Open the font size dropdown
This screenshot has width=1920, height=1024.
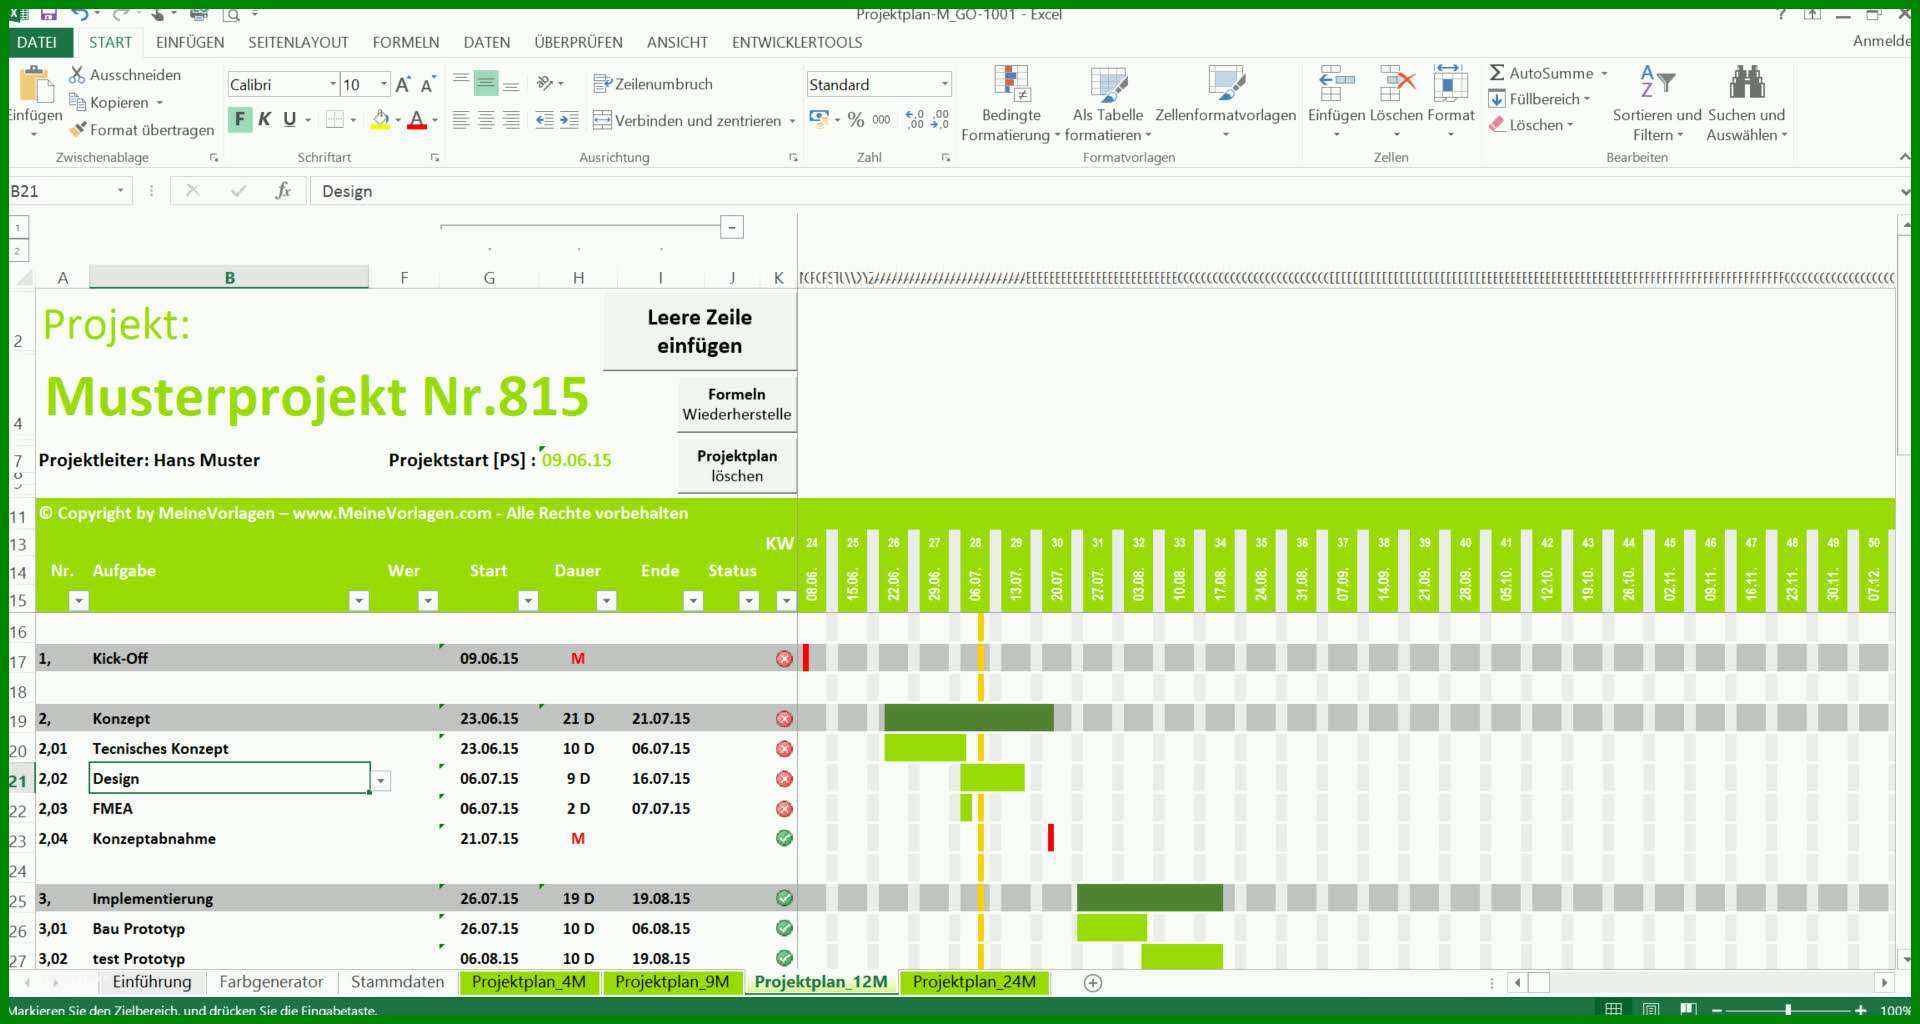[383, 85]
